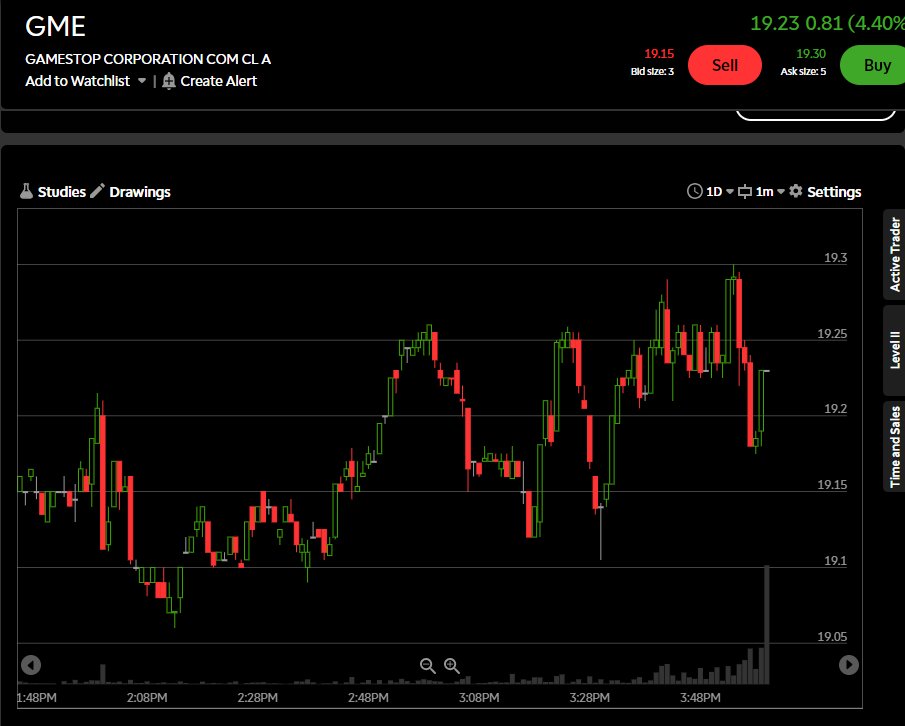Open the Drawings pencil tool
This screenshot has height=726, width=905.
point(98,191)
